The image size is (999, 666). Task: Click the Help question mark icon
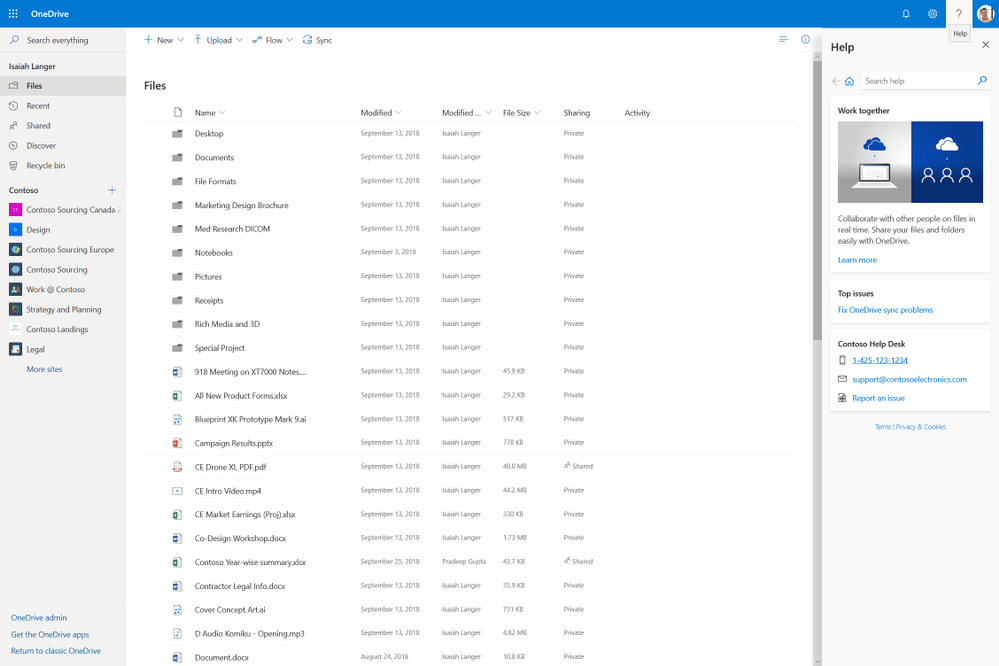(959, 14)
